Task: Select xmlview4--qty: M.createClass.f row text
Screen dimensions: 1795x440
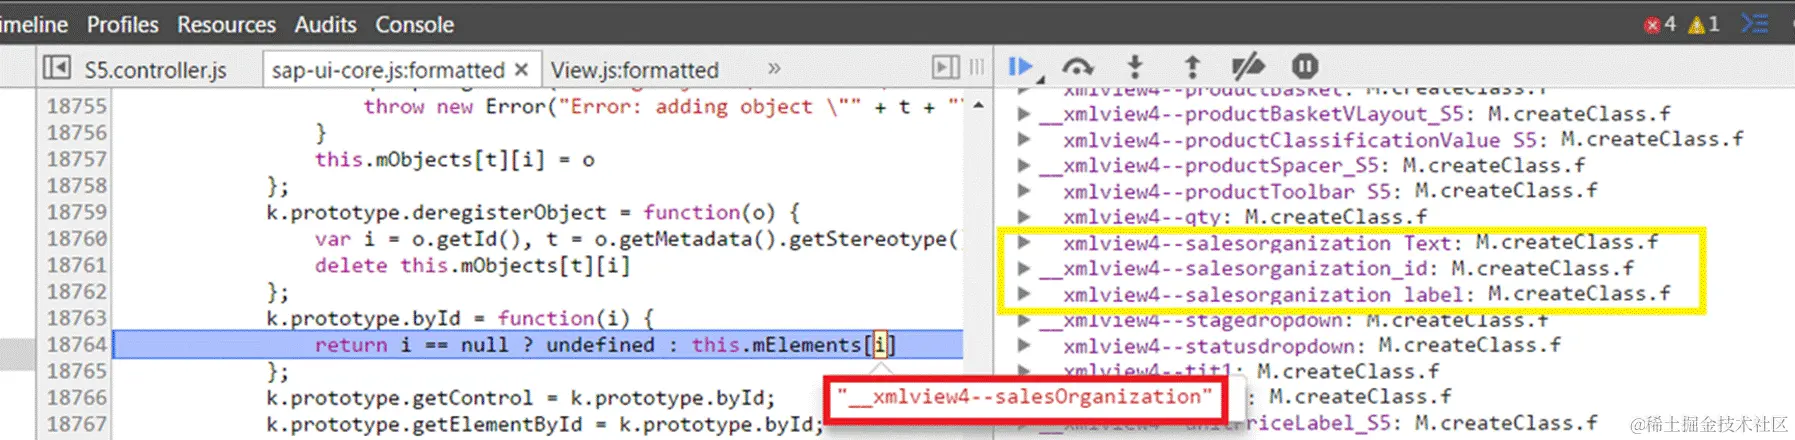Action: (x=1245, y=217)
